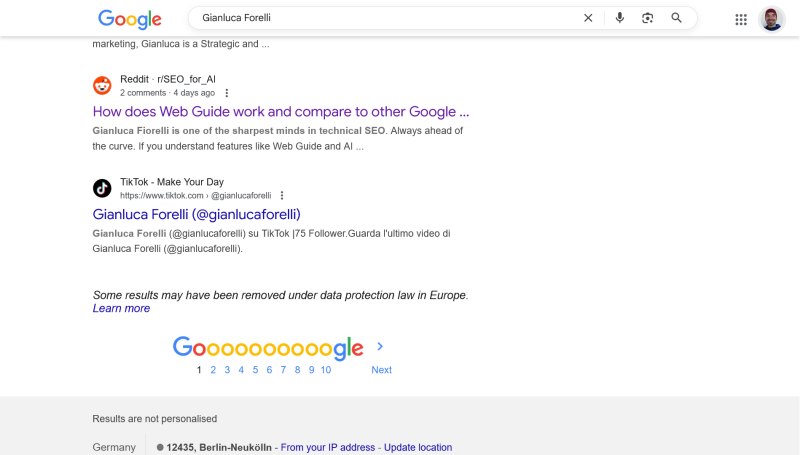Jump to results page 5

(x=255, y=370)
